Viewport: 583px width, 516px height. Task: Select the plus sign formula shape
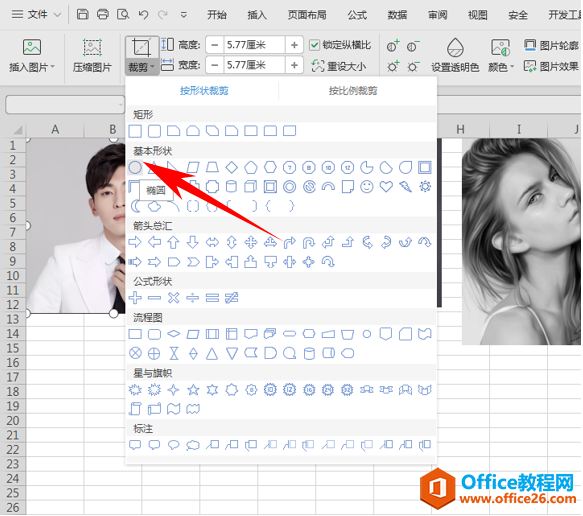[x=135, y=298]
